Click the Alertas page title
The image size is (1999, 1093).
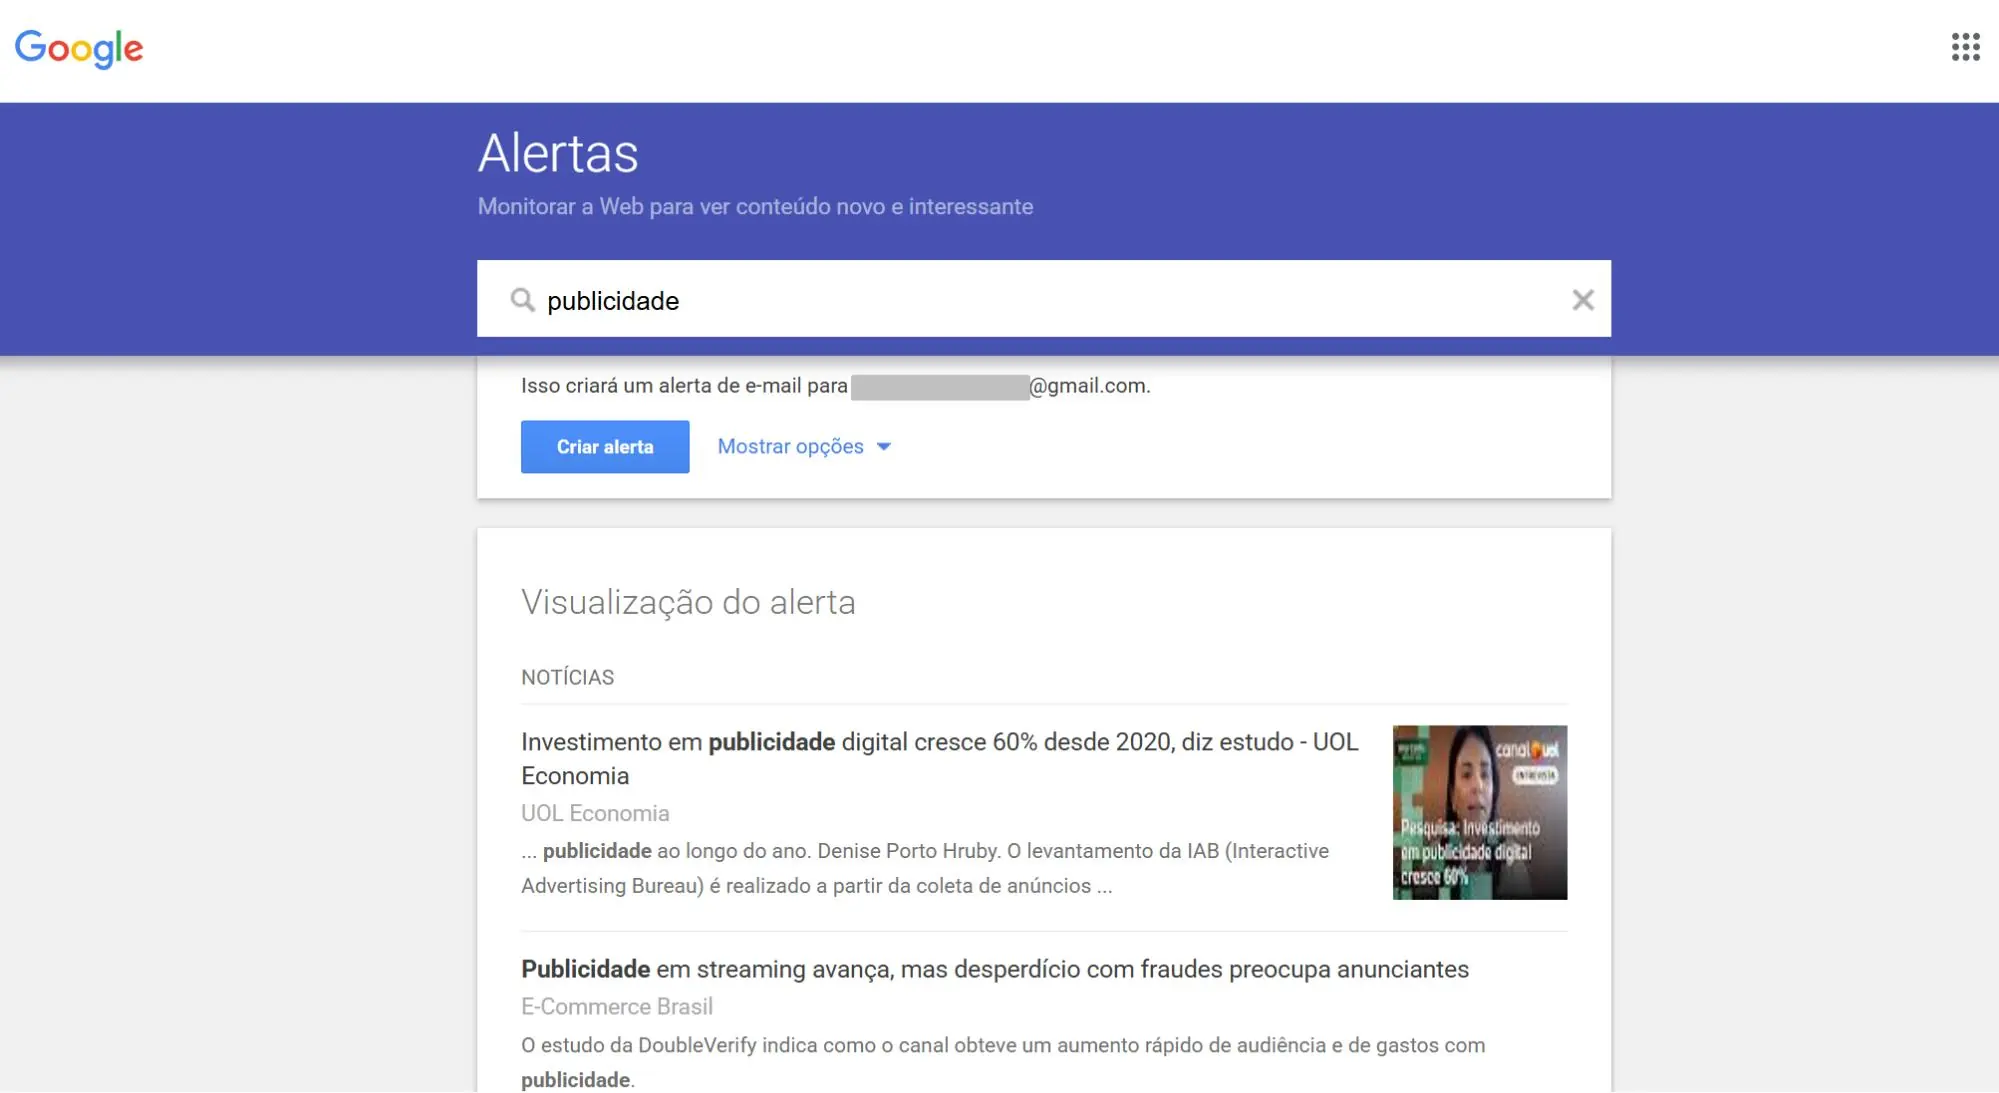(558, 152)
